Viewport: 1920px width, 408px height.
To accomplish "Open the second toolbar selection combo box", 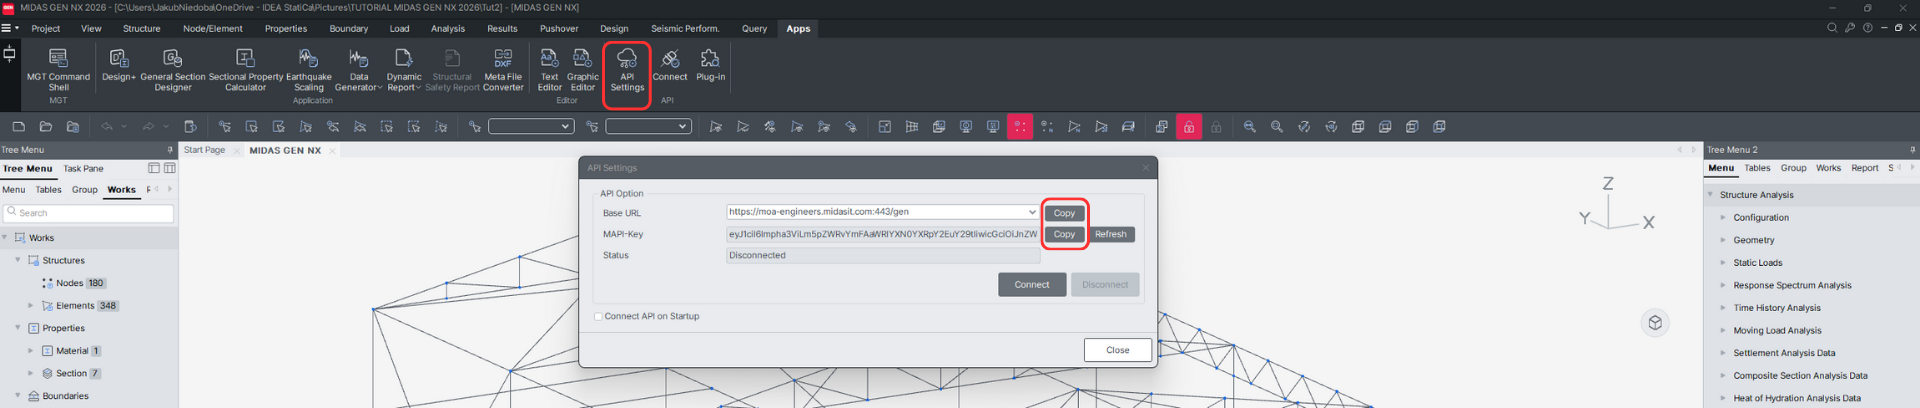I will coord(648,127).
